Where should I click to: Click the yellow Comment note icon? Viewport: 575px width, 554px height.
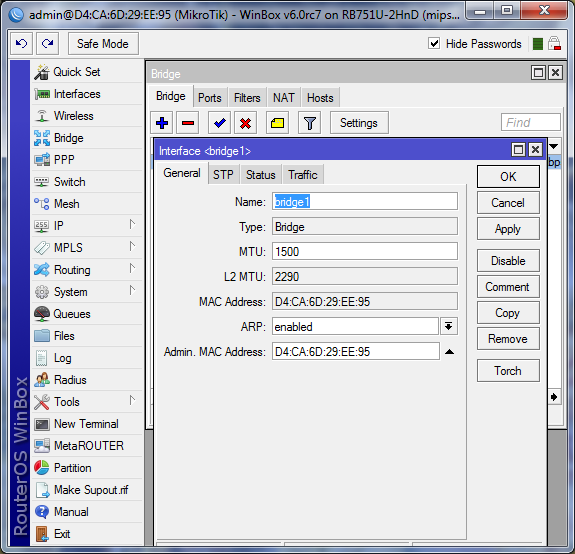[x=277, y=123]
